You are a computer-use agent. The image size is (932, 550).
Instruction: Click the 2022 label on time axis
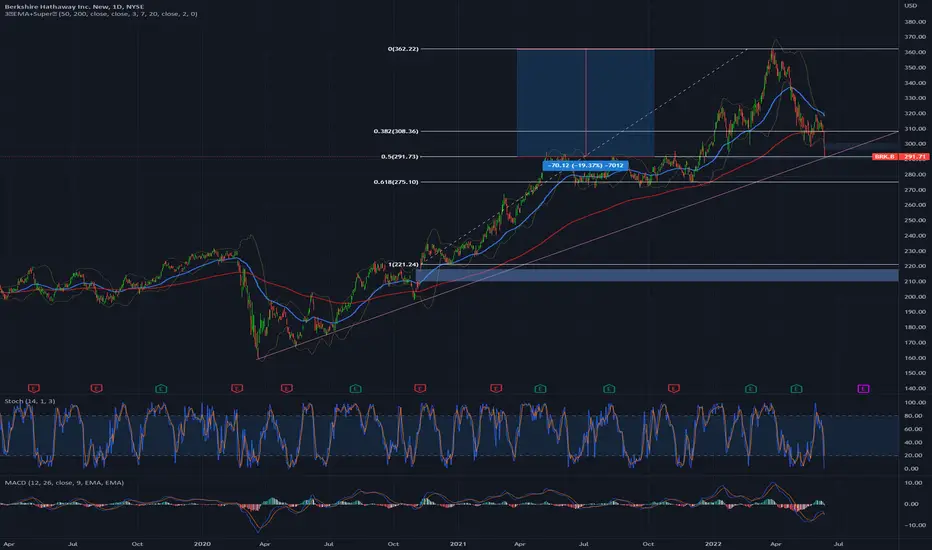(x=713, y=543)
